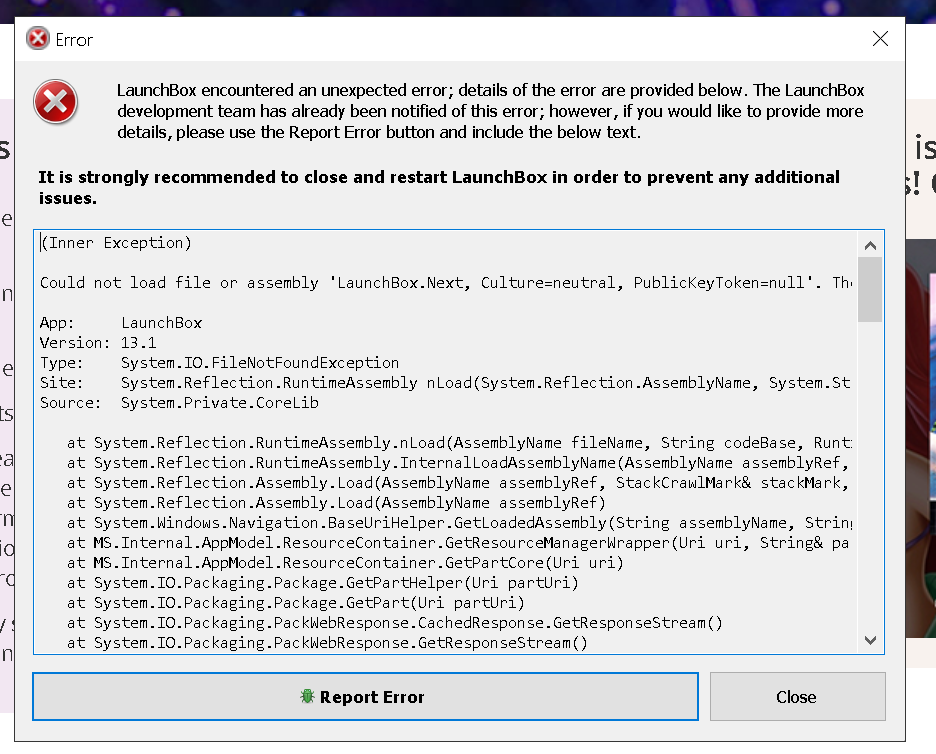Click the 'GetResourceManagerWrapper' stack trace line
This screenshot has width=936, height=754.
(458, 543)
